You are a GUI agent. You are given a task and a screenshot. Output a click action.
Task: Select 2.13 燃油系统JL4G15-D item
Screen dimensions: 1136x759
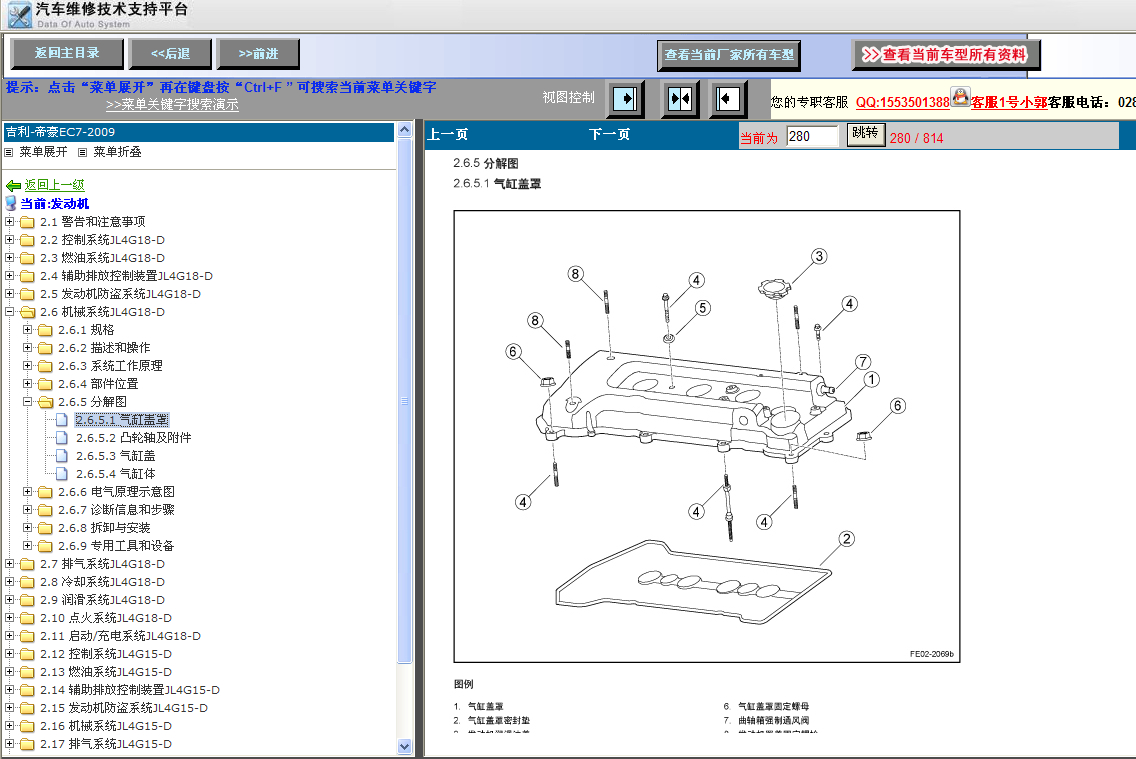pyautogui.click(x=106, y=672)
